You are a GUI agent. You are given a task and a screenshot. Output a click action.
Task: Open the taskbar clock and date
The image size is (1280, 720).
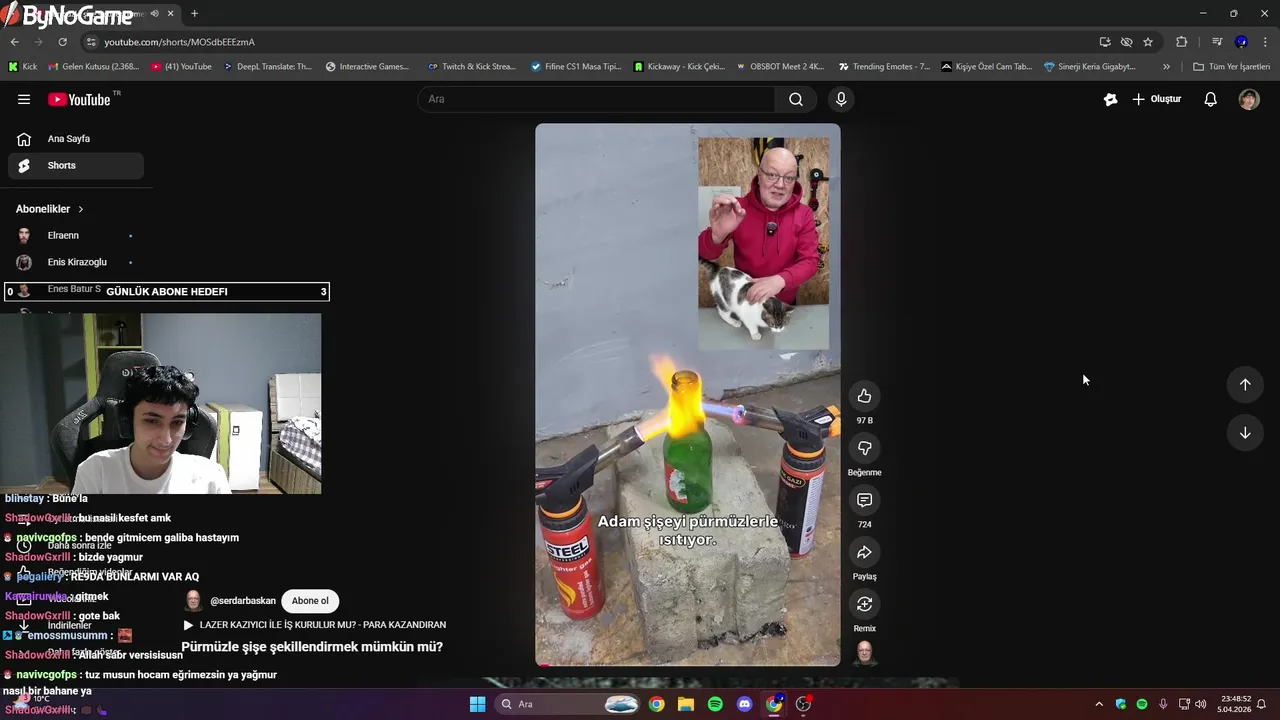[x=1236, y=704]
